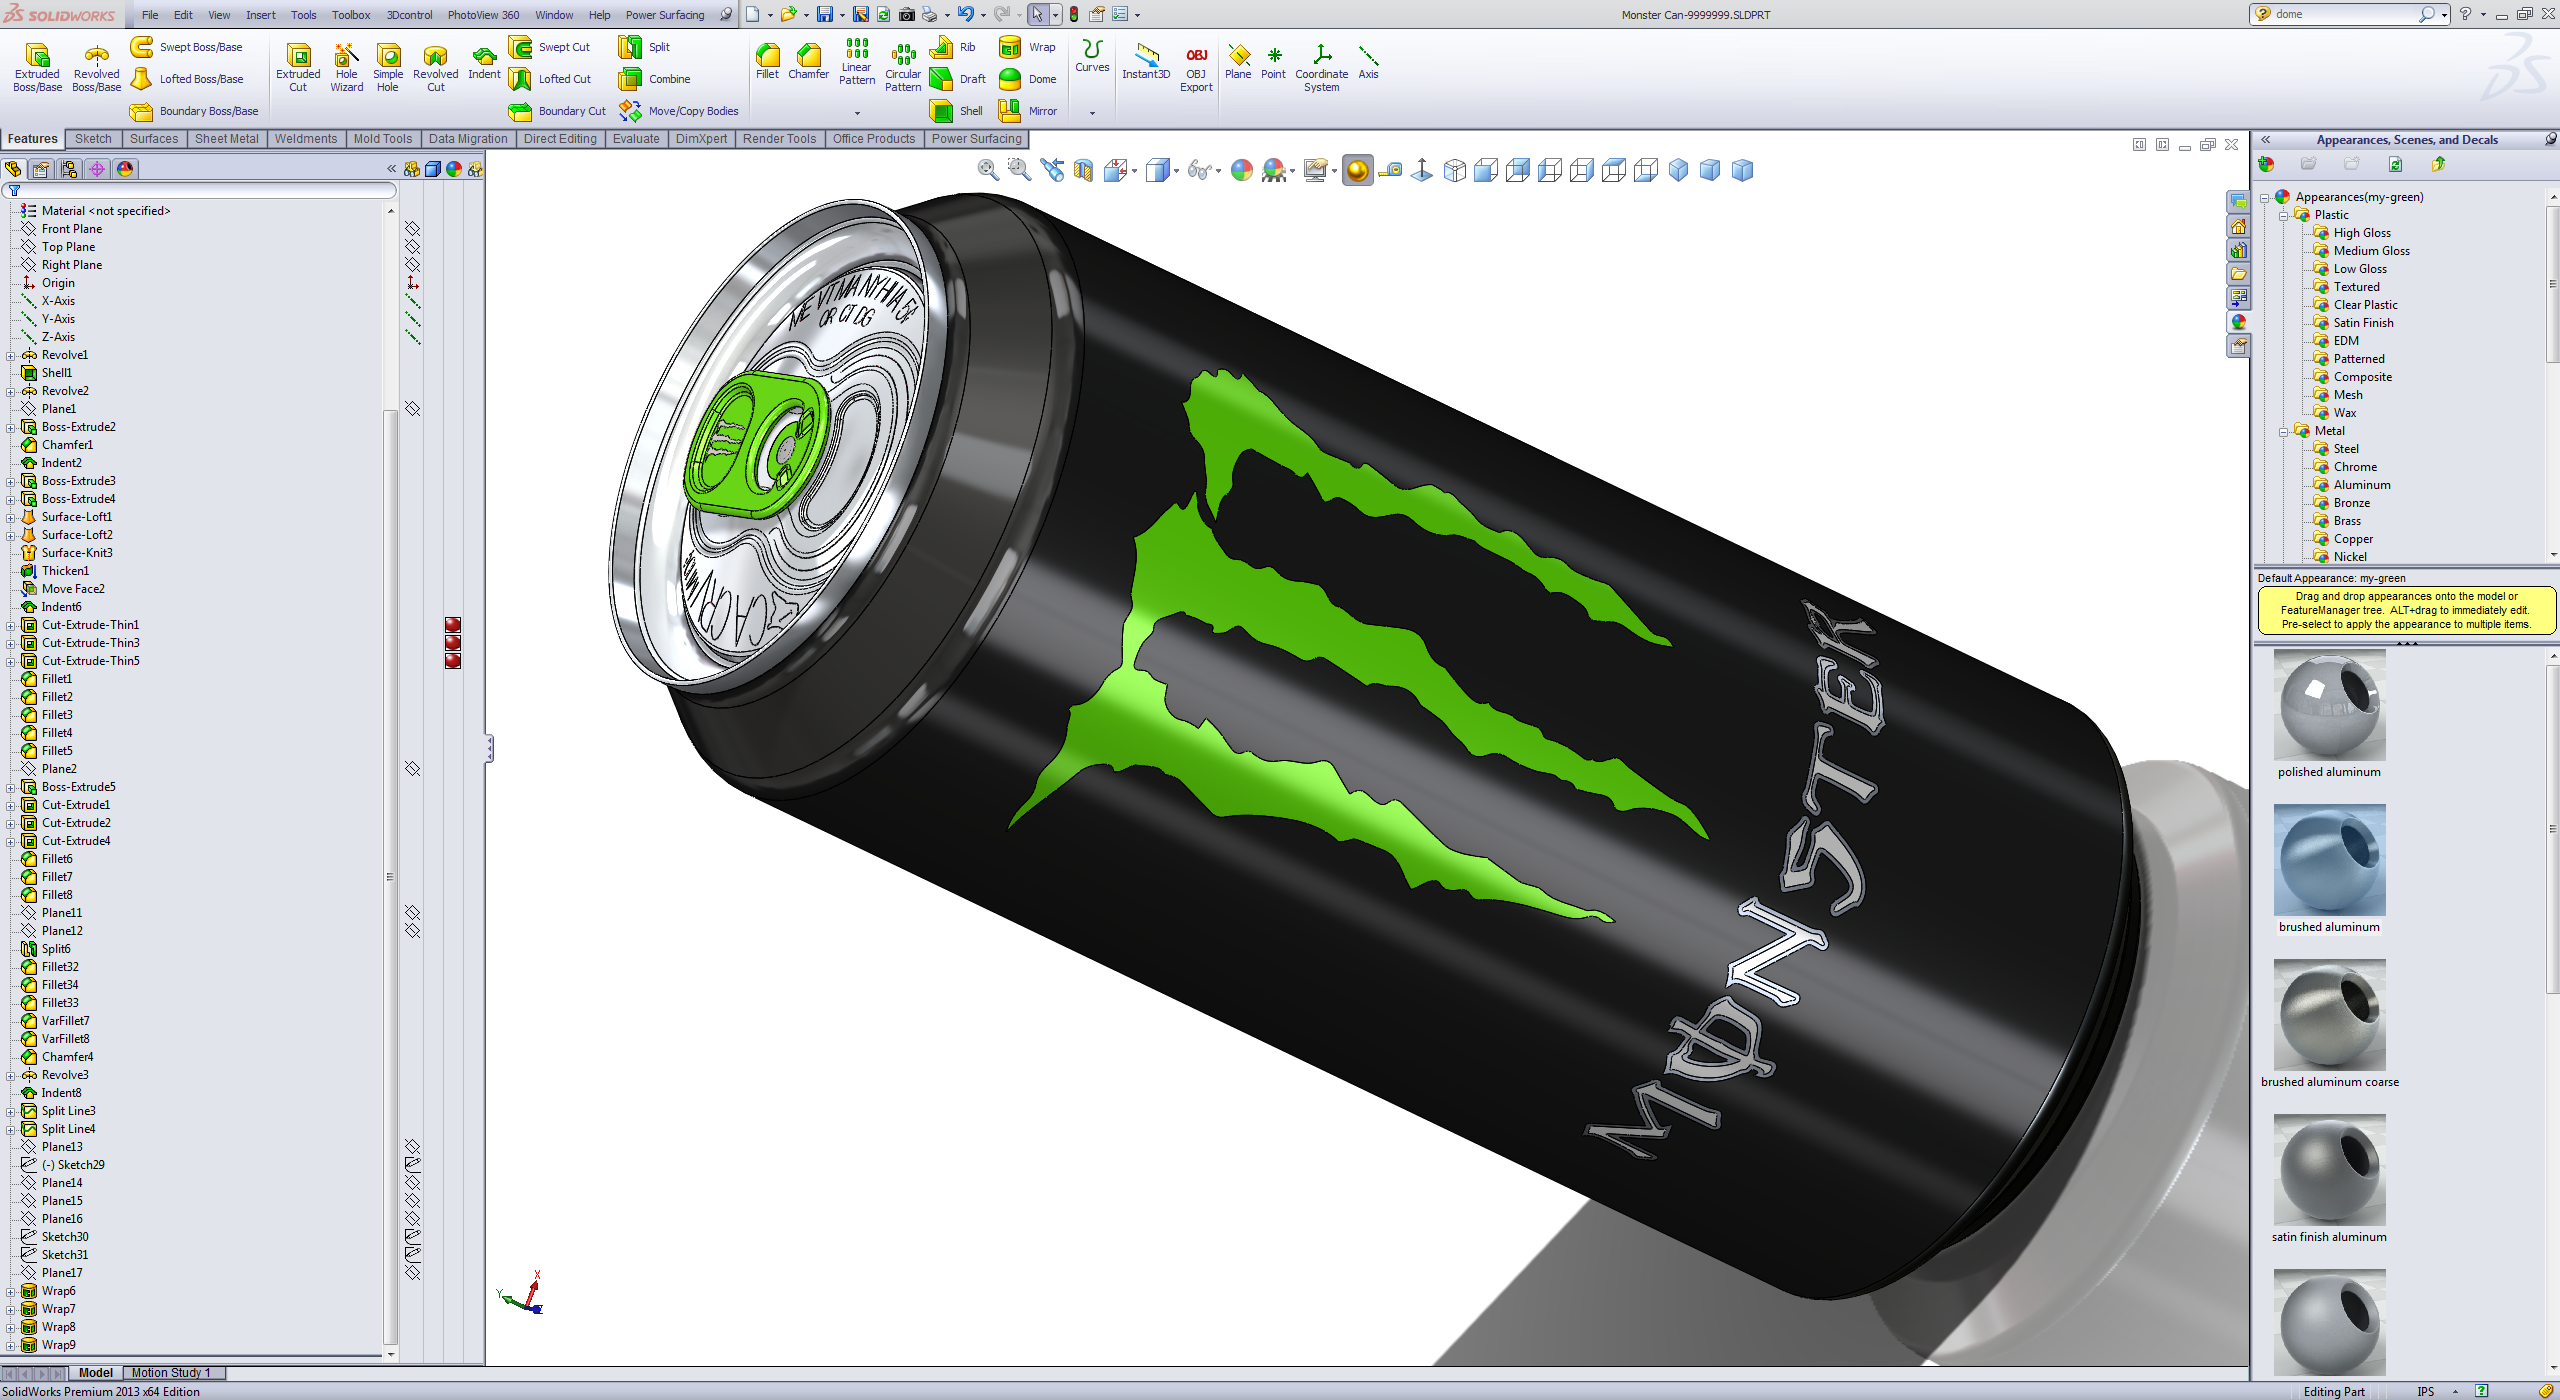This screenshot has height=1400, width=2560.
Task: Click the Indent feature icon
Action: click(484, 62)
